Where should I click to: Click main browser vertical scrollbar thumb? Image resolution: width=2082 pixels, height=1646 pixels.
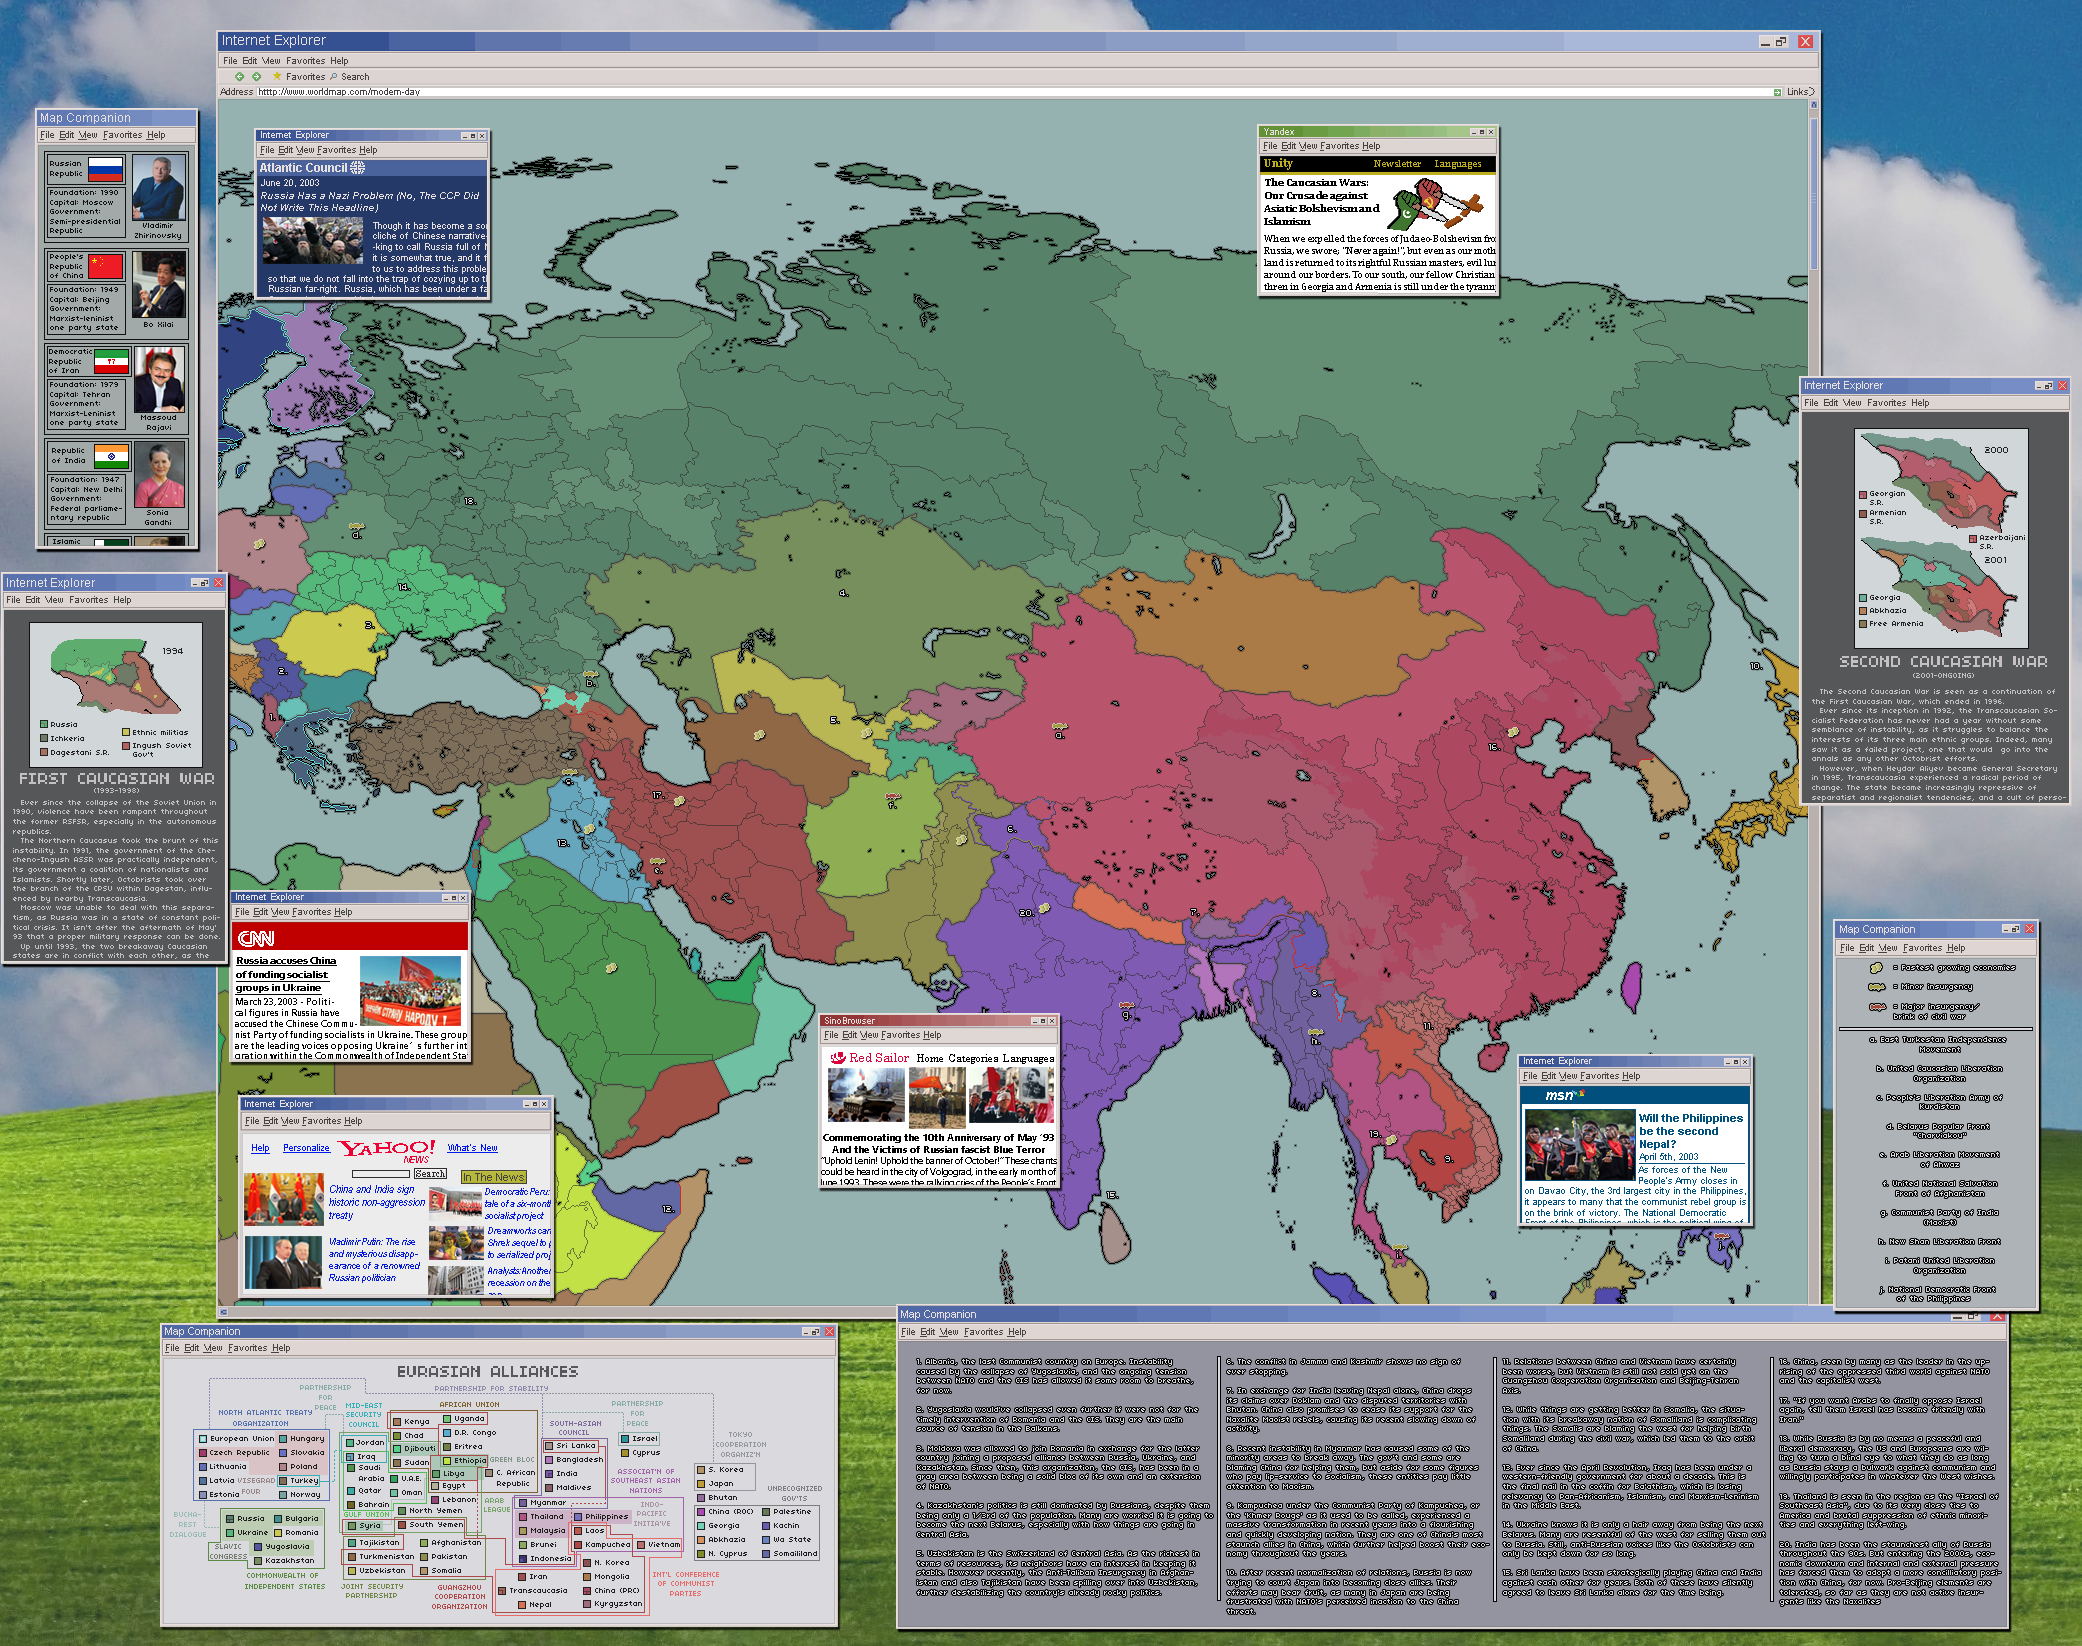(x=1814, y=192)
